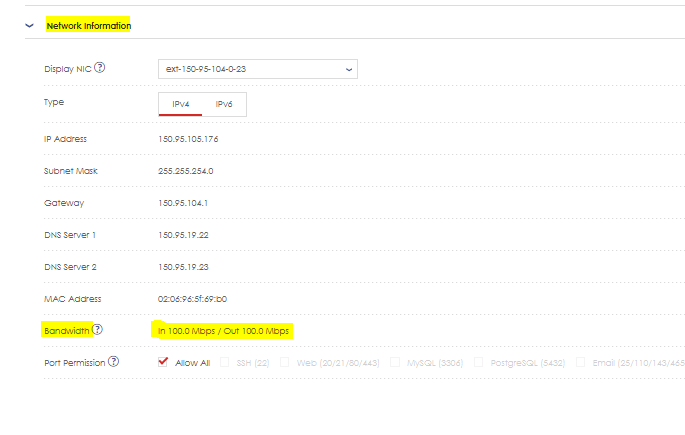The width and height of the screenshot is (685, 435).
Task: Toggle the SSH (22) checkbox
Action: pos(225,362)
